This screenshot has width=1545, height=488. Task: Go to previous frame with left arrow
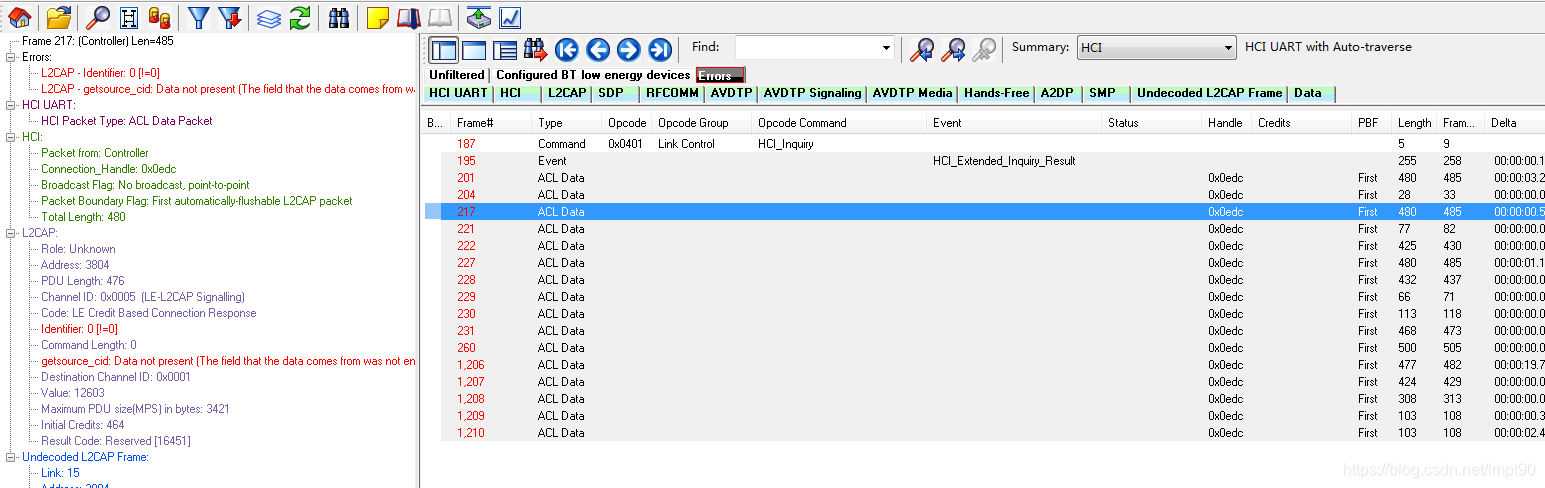pos(598,49)
